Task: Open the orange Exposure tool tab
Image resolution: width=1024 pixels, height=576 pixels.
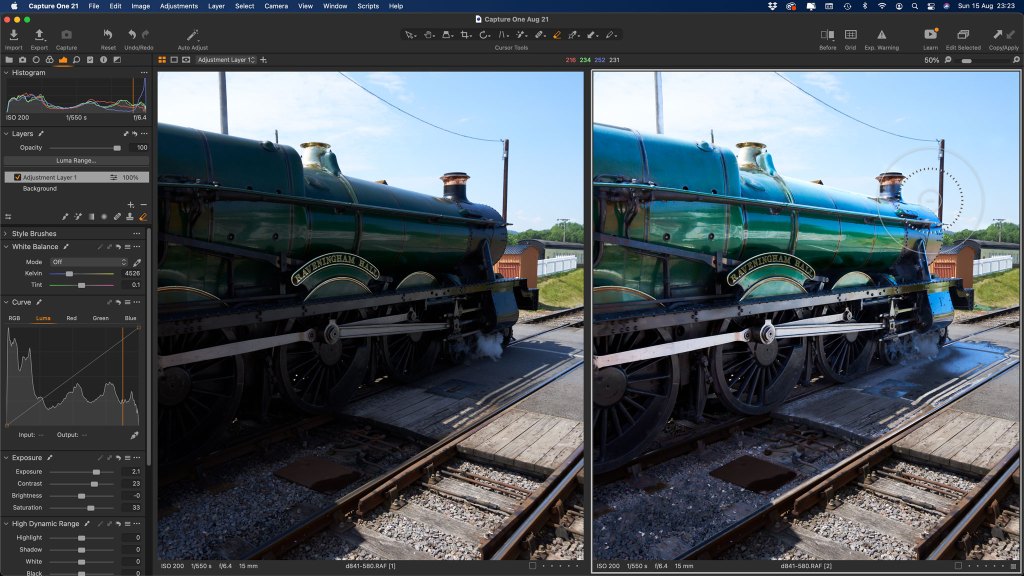Action: tap(63, 60)
